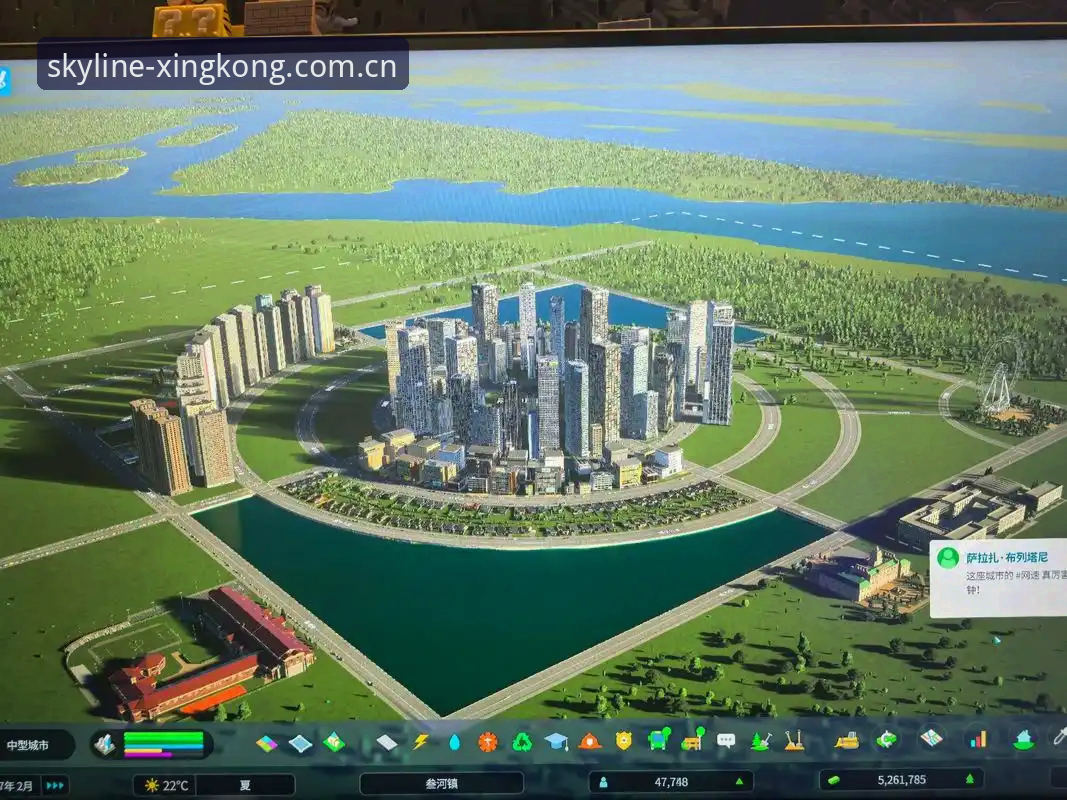The image size is (1067, 800).
Task: Open the Zones tool menu
Action: click(x=266, y=744)
